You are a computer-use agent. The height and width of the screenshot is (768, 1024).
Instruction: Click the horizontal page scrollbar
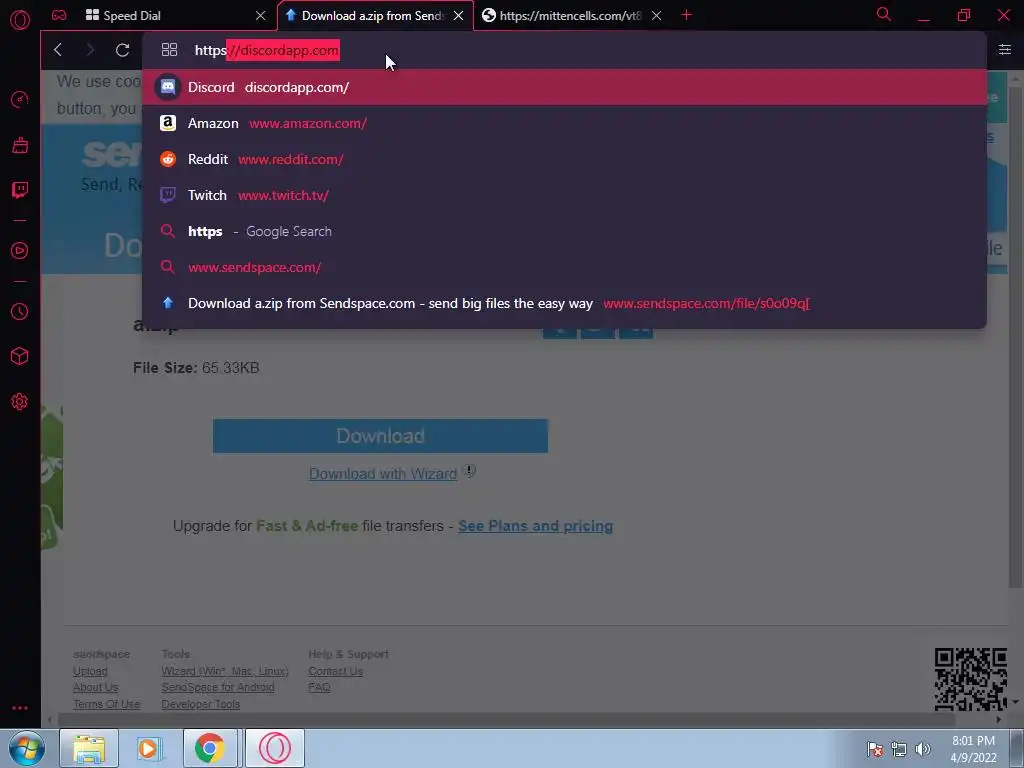click(506, 720)
